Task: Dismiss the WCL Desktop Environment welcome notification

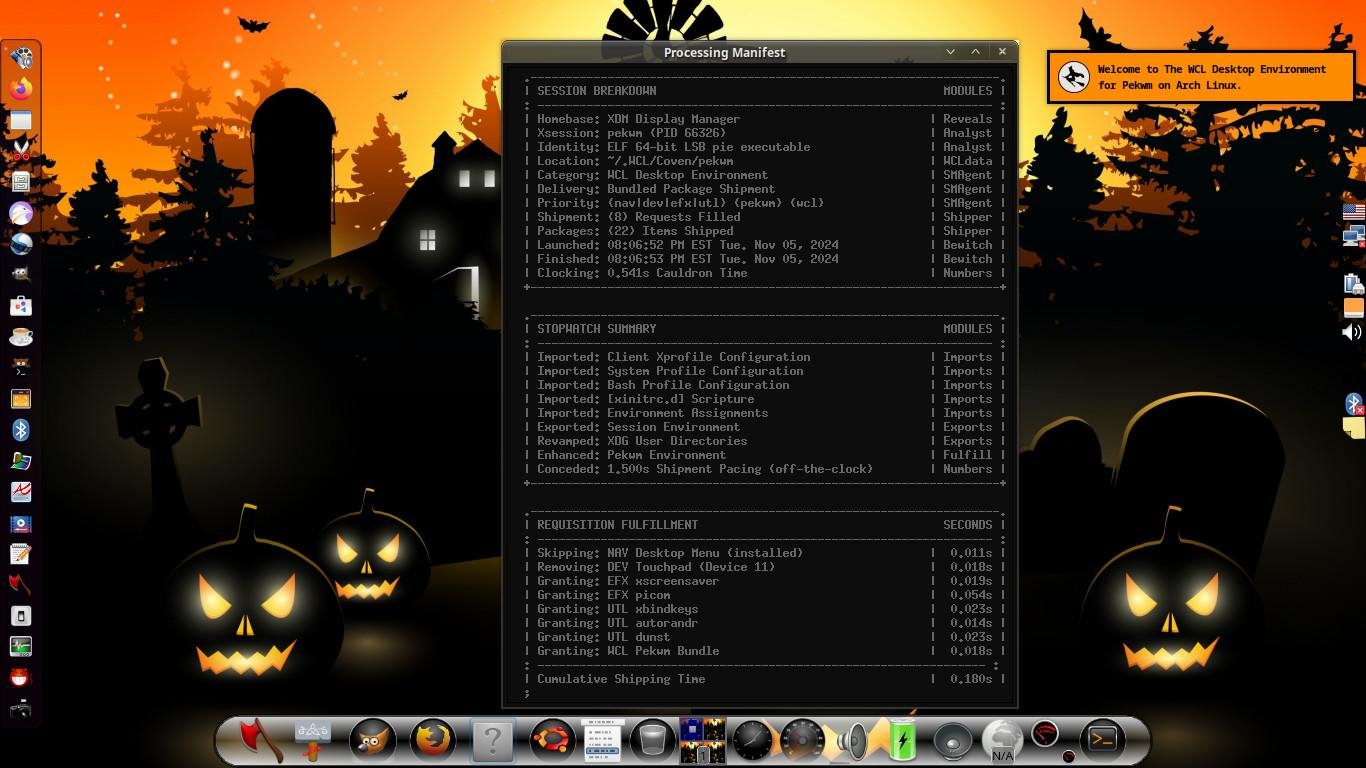Action: pos(1200,77)
